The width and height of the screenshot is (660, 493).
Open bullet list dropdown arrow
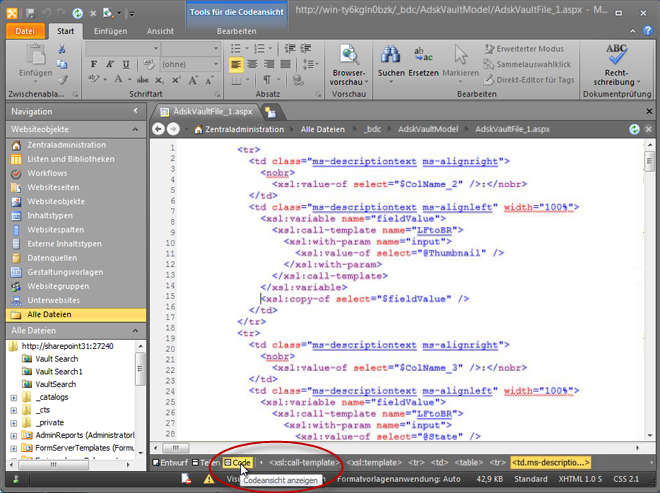(247, 48)
